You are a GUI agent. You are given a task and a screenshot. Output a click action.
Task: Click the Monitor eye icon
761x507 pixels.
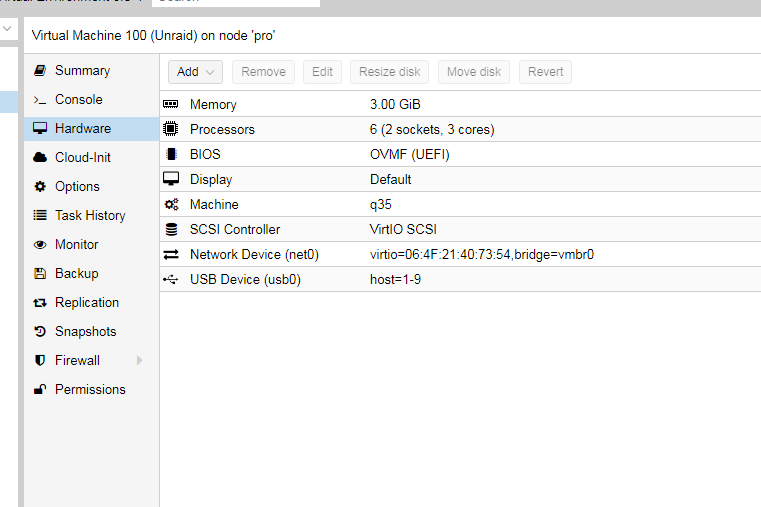pyautogui.click(x=40, y=245)
